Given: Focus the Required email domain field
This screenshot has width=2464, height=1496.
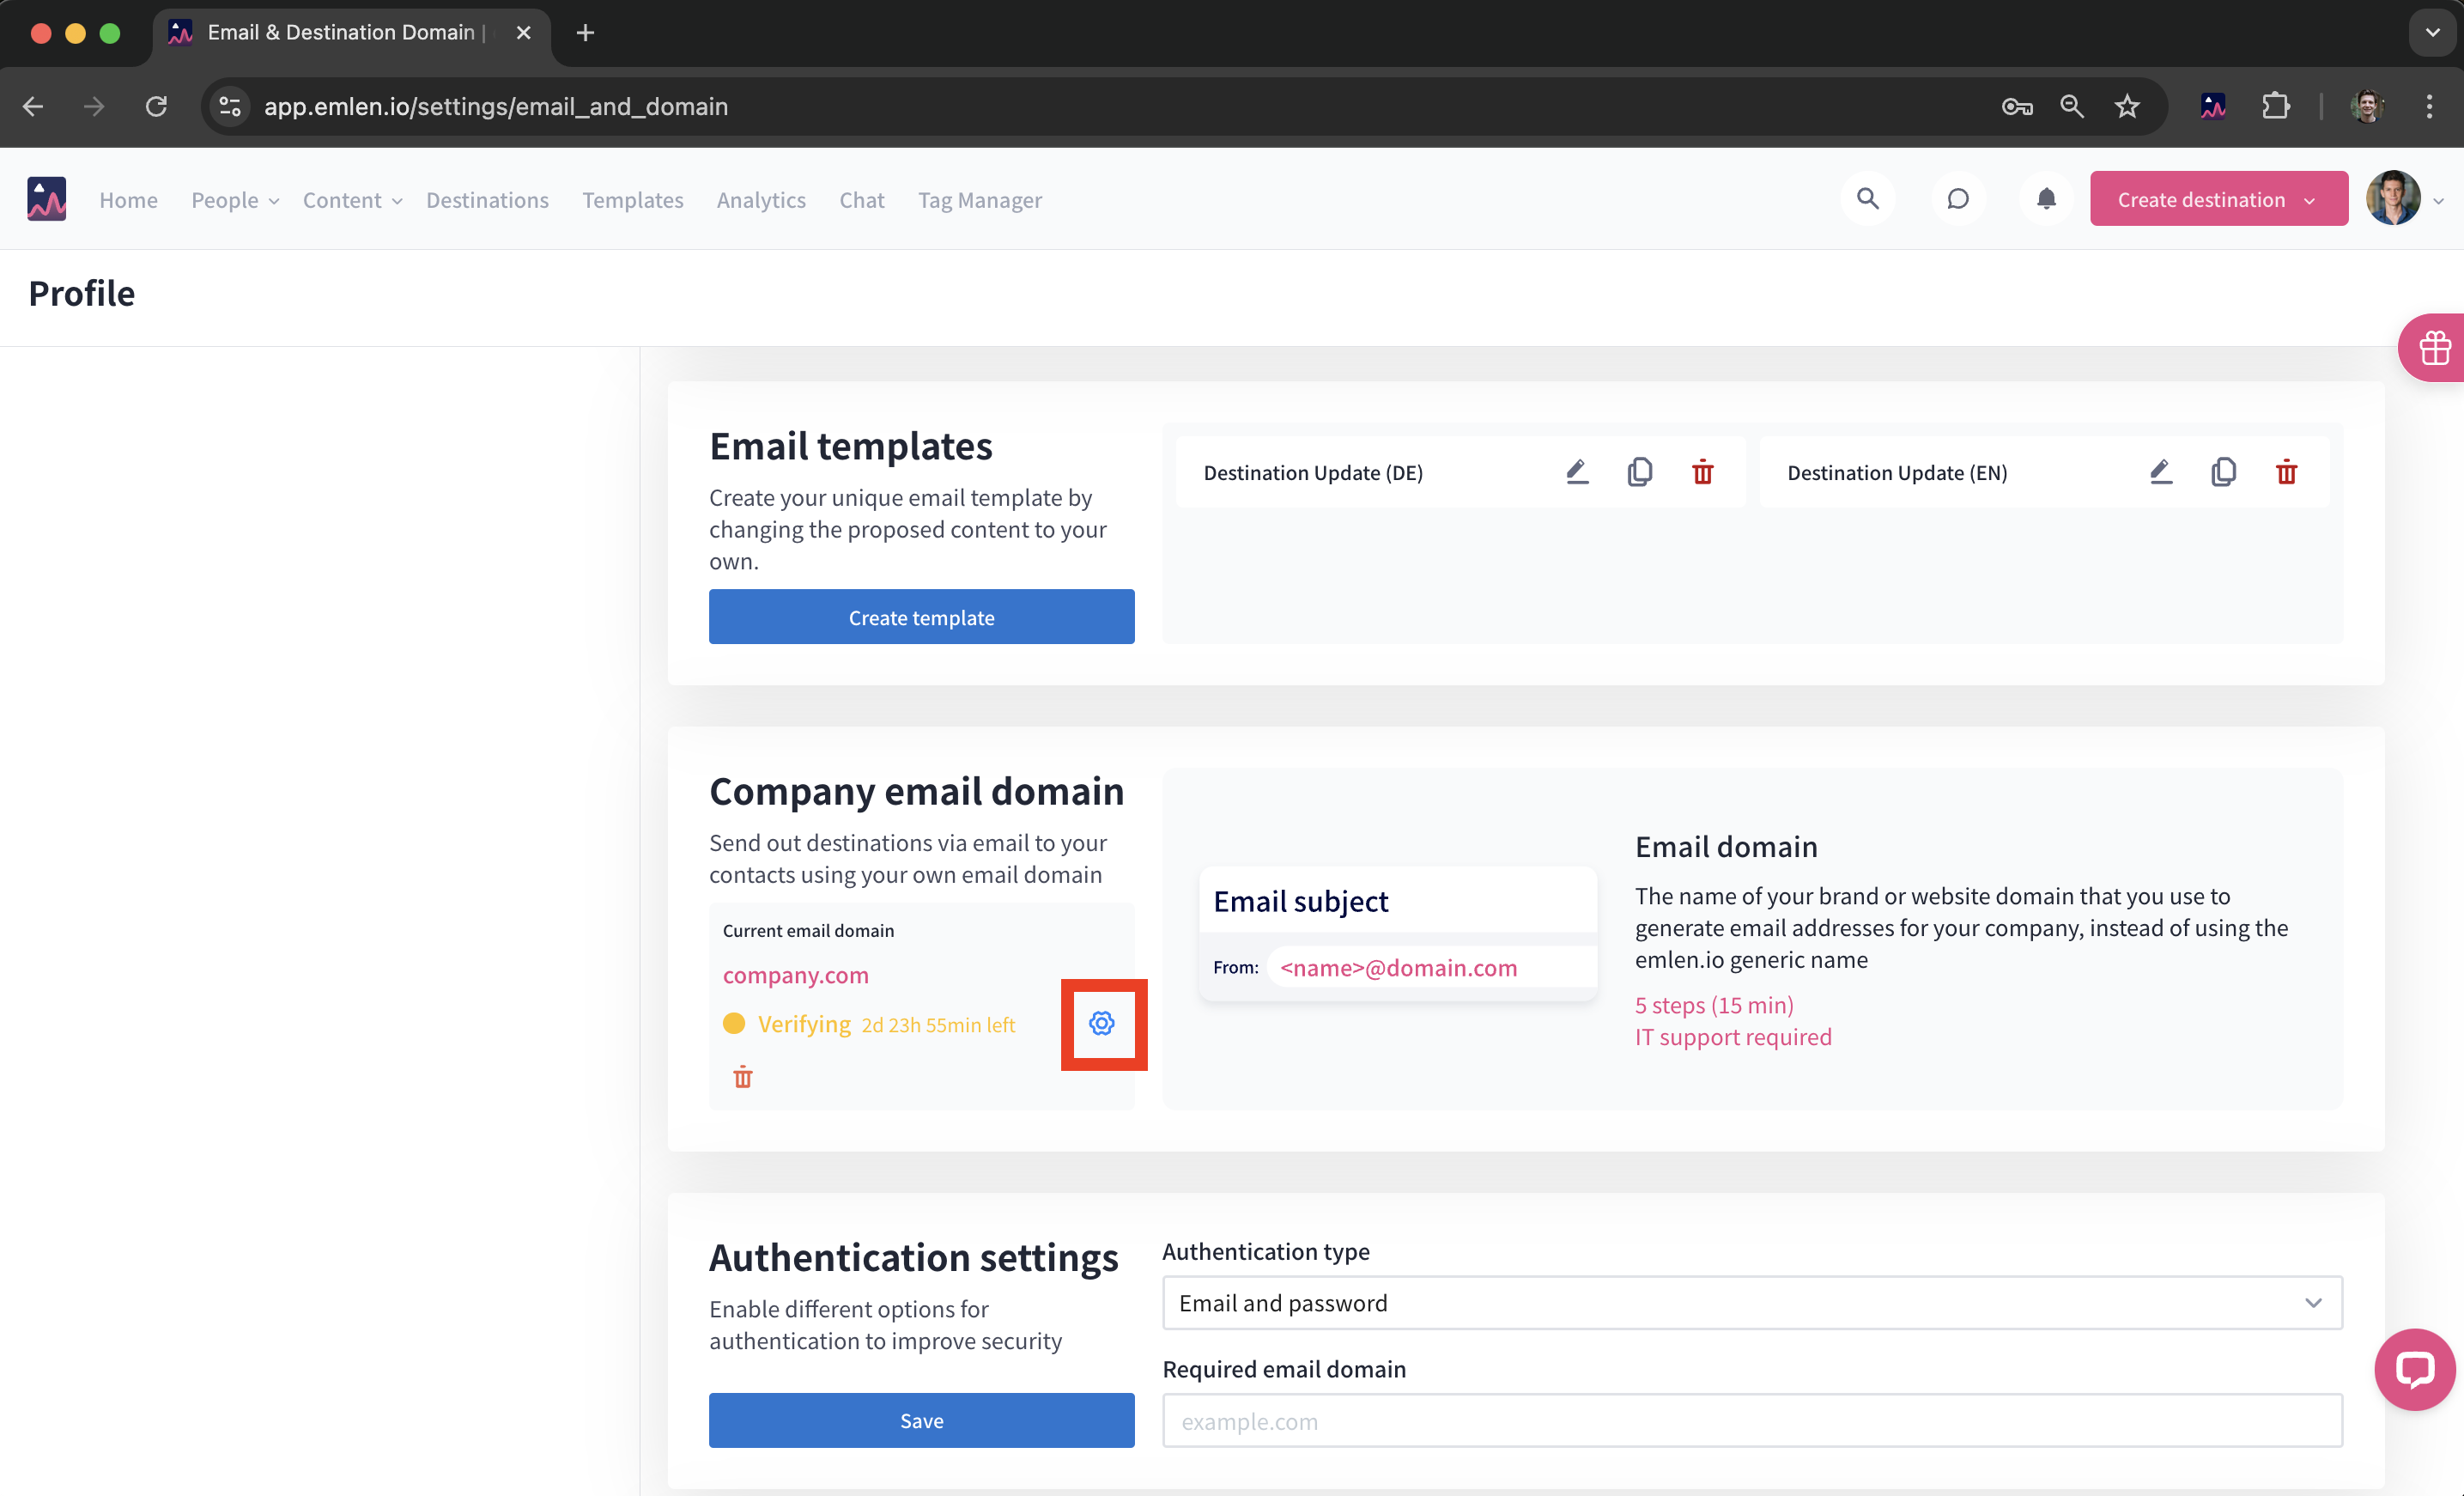Looking at the screenshot, I should click(x=1751, y=1420).
